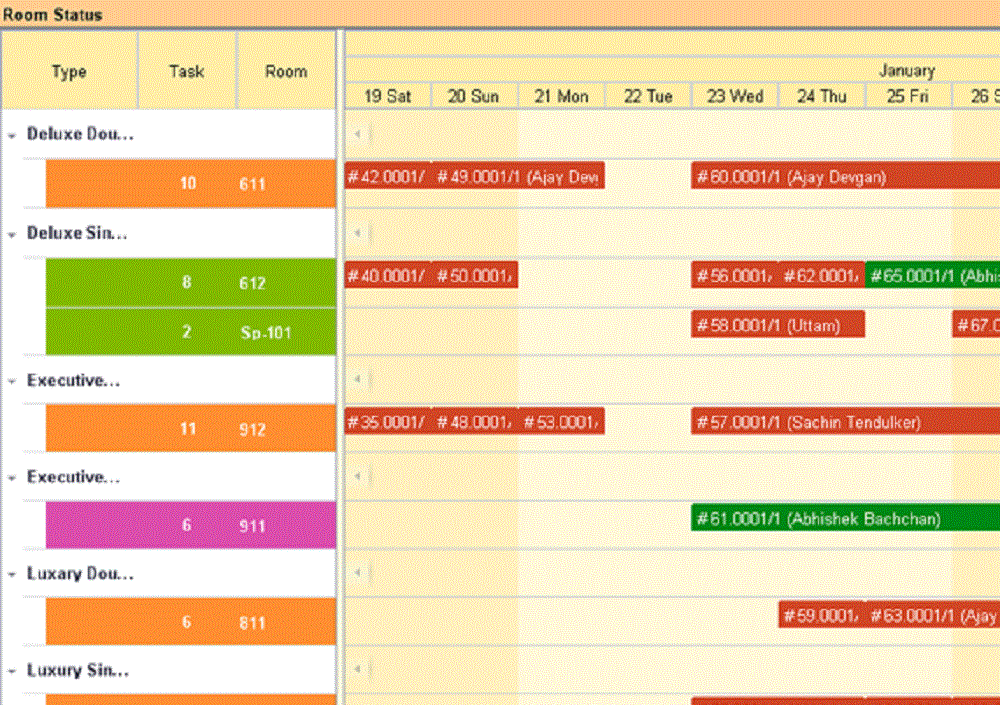1000x705 pixels.
Task: Collapse the Executive... group above room 912
Action: tap(12, 382)
